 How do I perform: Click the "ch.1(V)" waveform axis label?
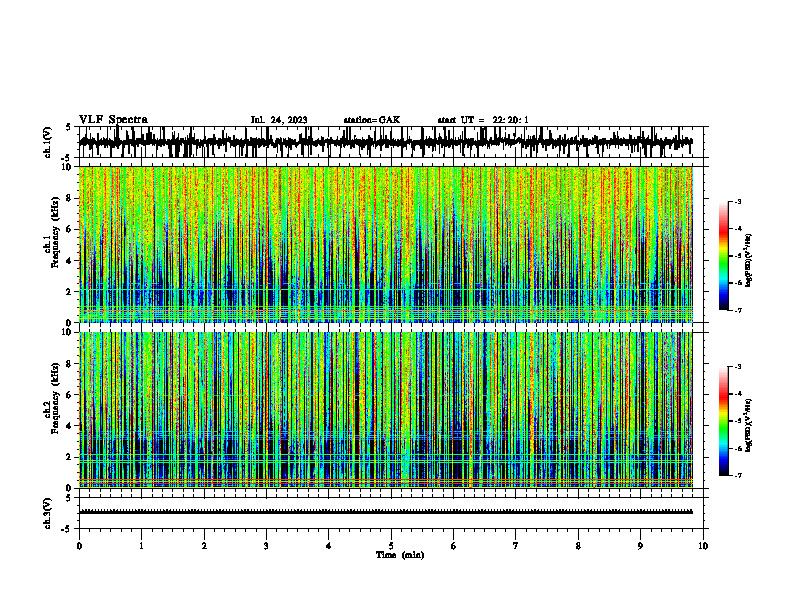coord(48,142)
